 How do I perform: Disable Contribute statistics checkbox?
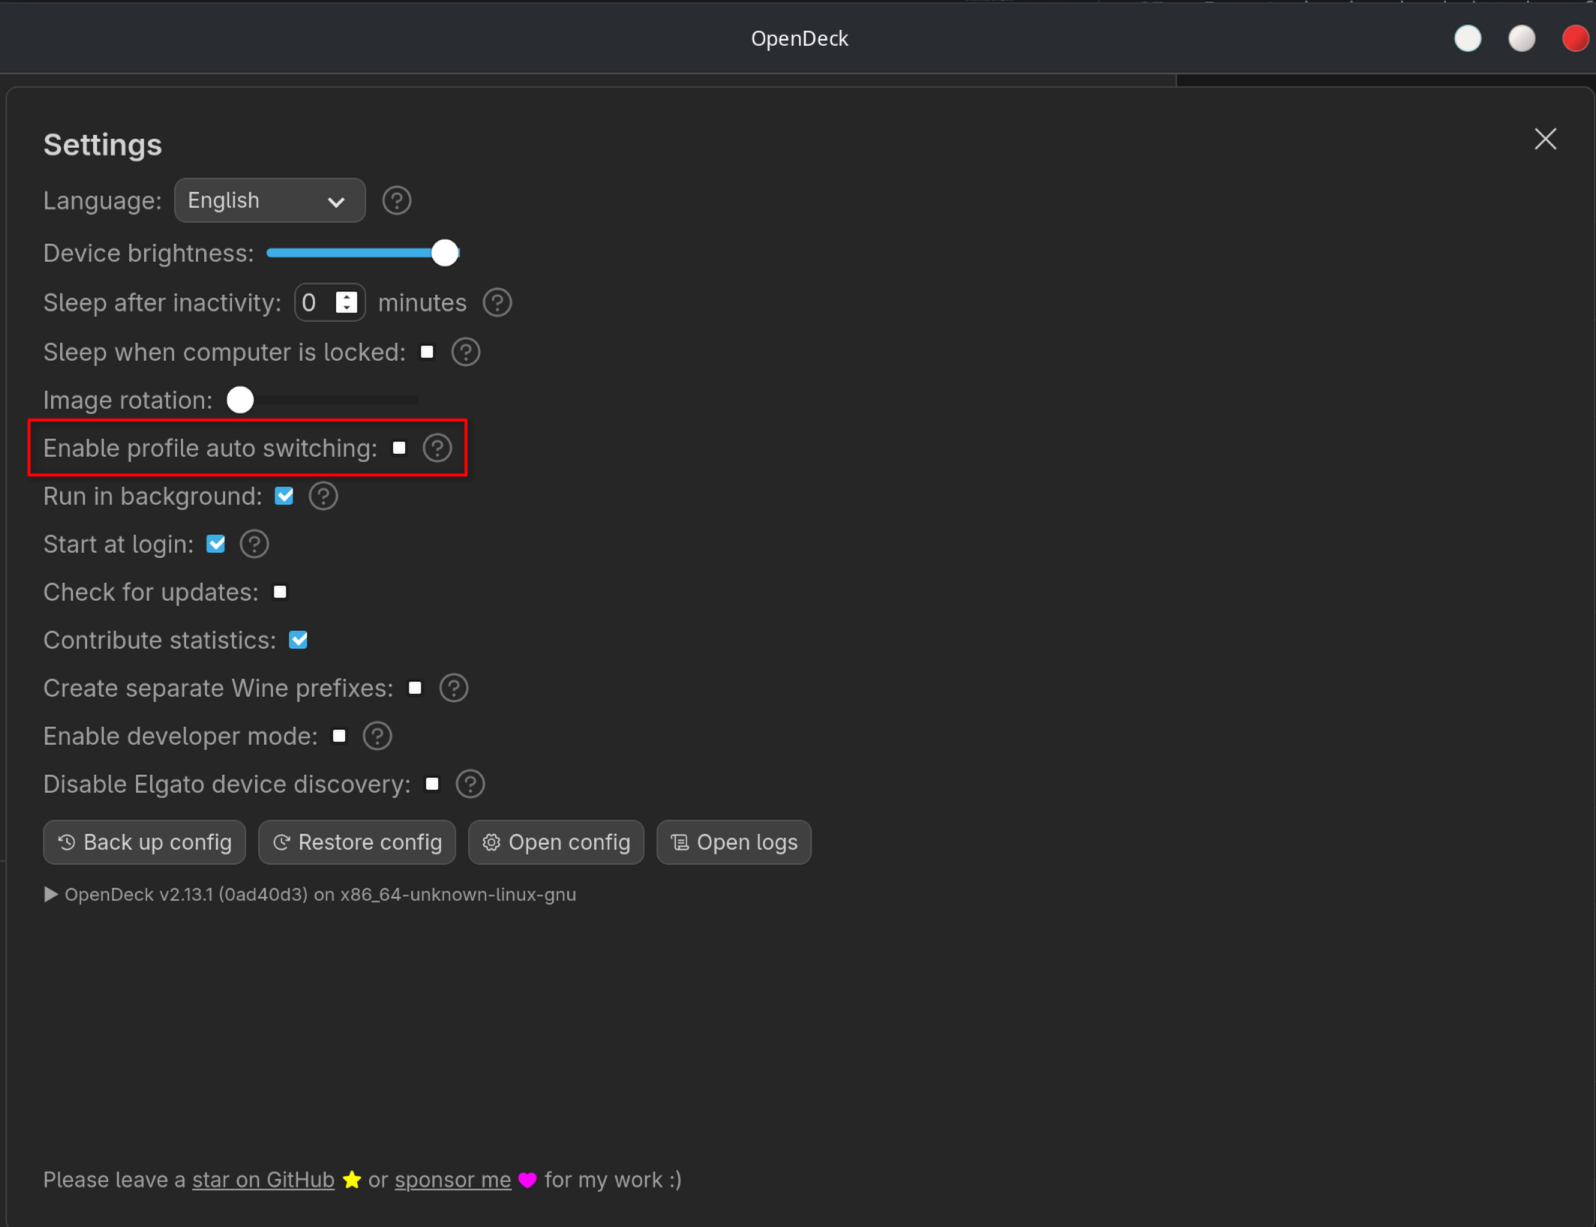[298, 640]
